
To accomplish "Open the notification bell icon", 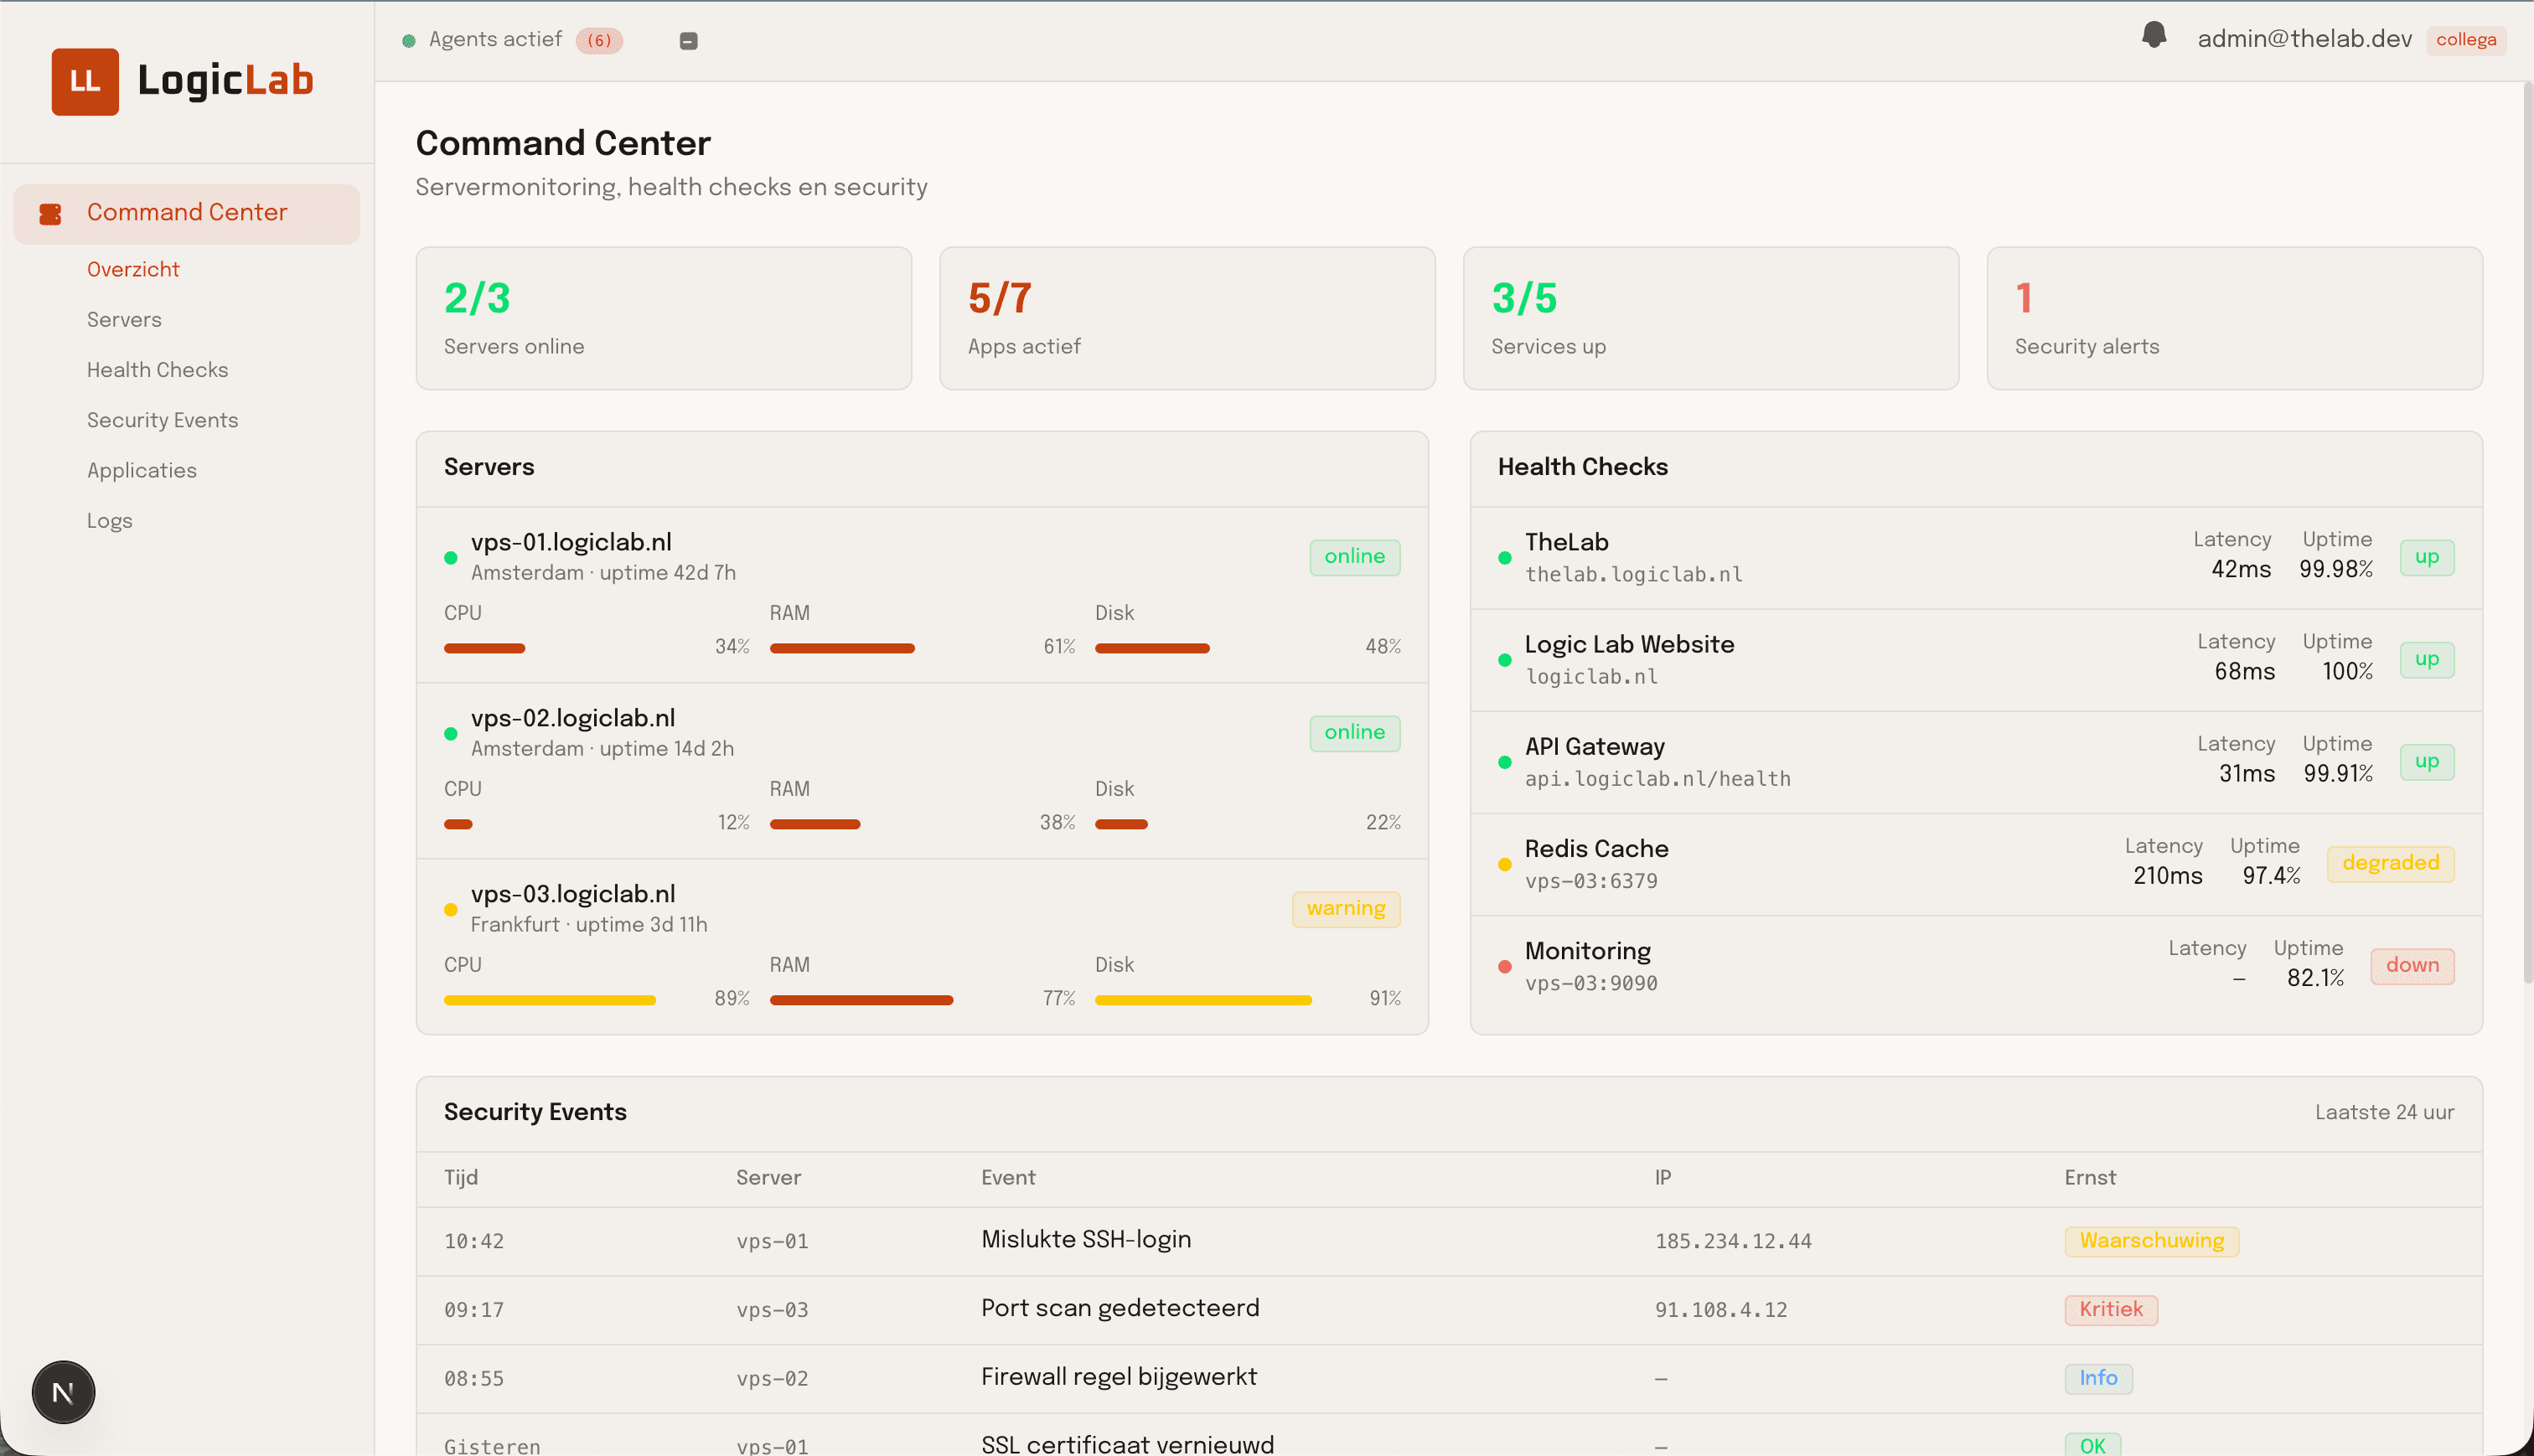I will (x=2154, y=36).
